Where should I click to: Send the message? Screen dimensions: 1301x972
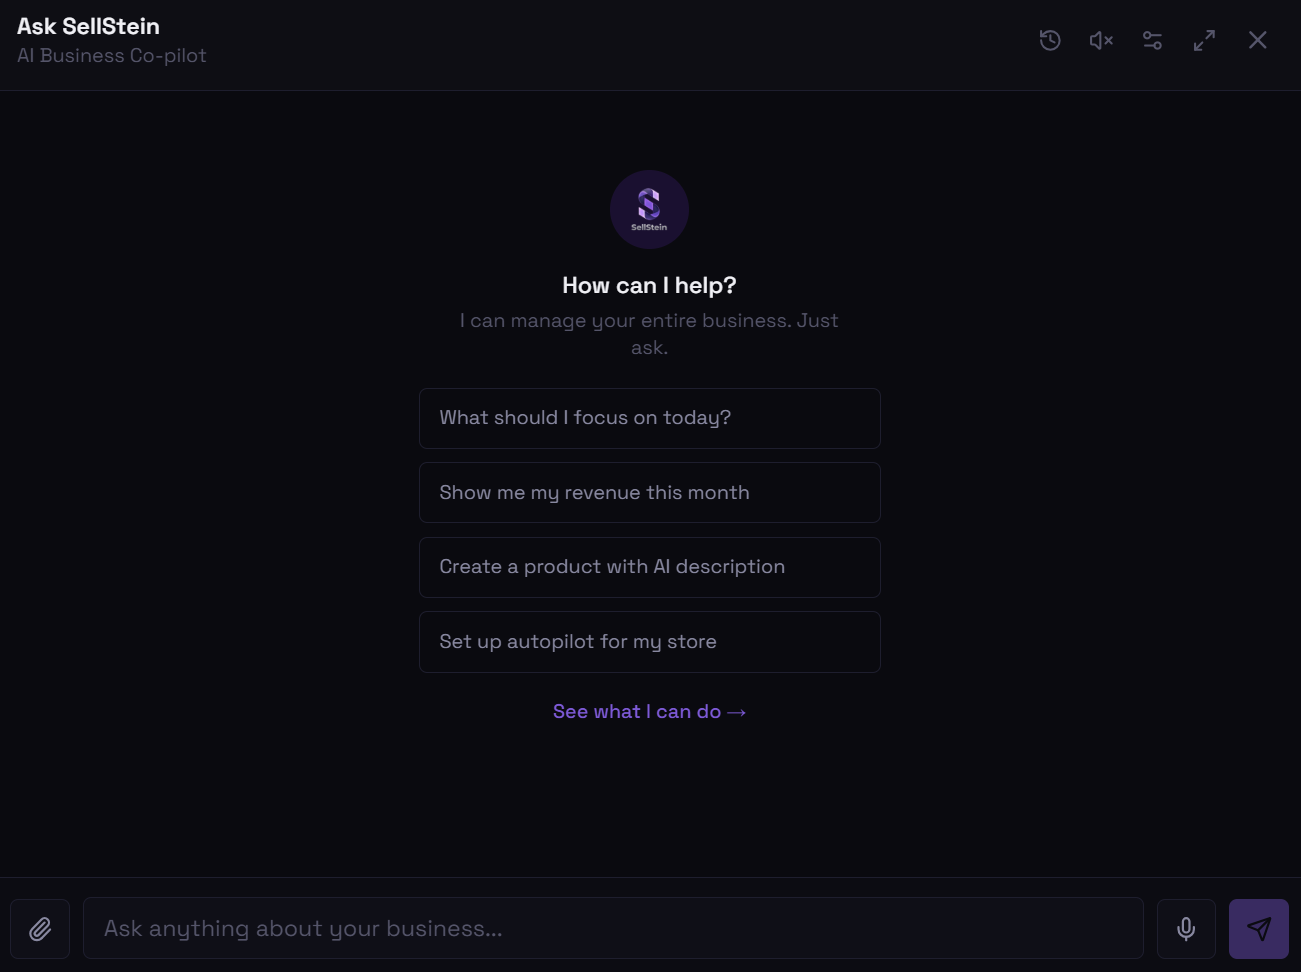point(1259,928)
